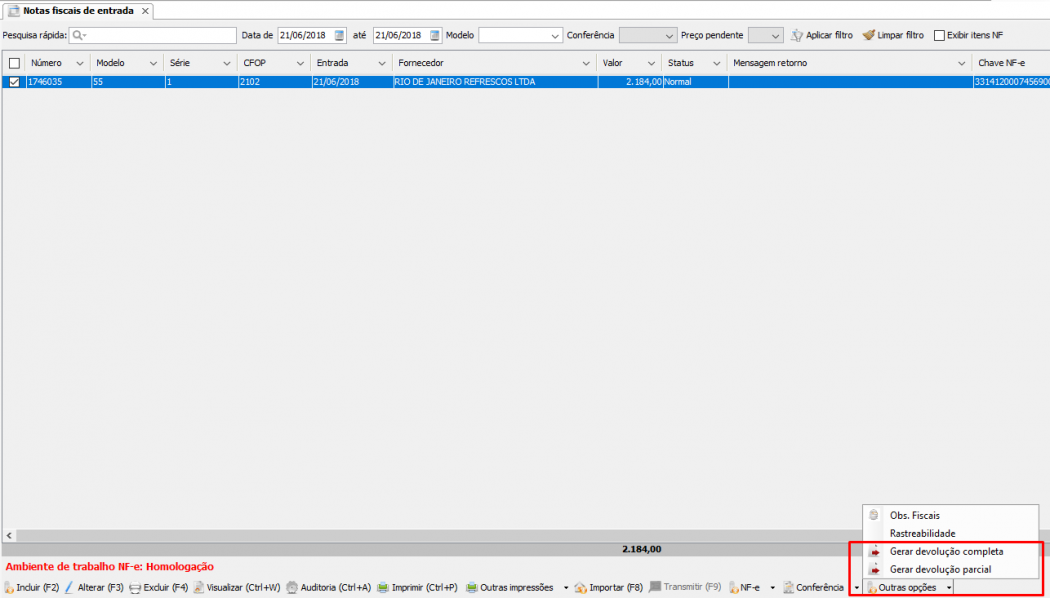
Task: Click the Limpar filtro eraser icon
Action: [868, 35]
